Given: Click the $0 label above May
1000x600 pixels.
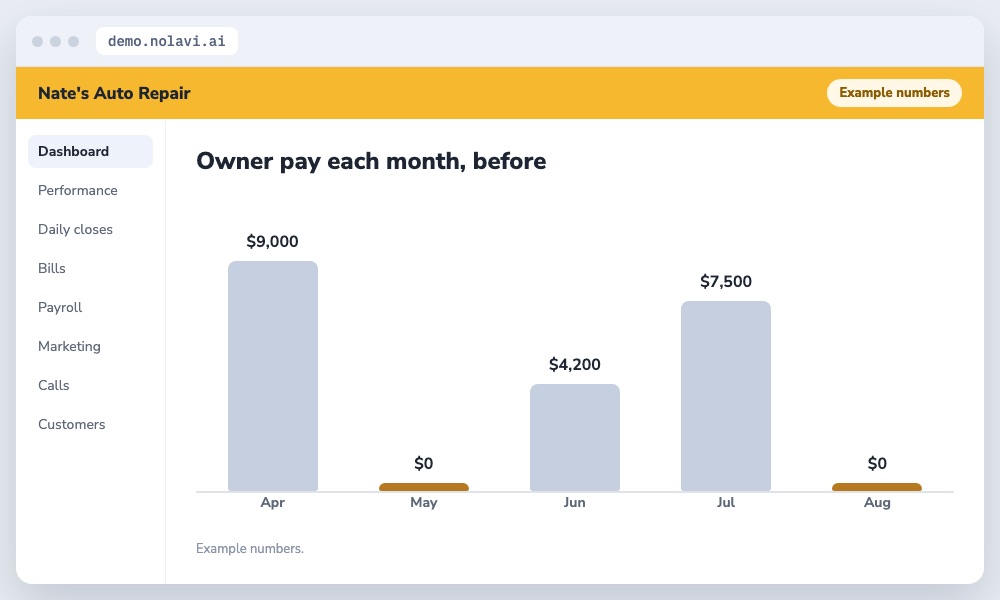Looking at the screenshot, I should click(423, 464).
